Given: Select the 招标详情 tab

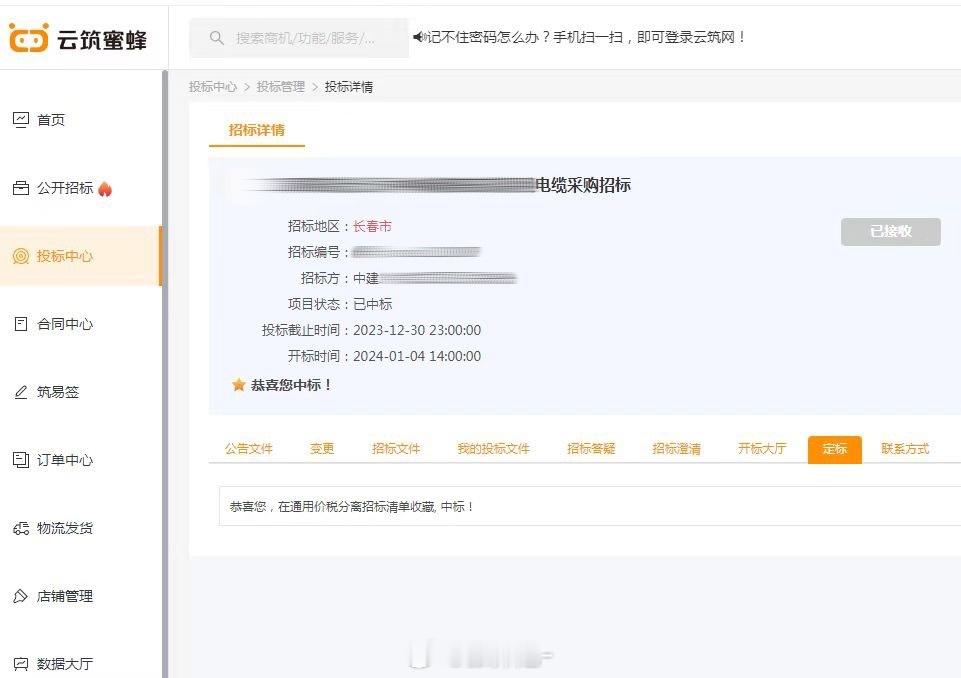Looking at the screenshot, I should [x=257, y=130].
